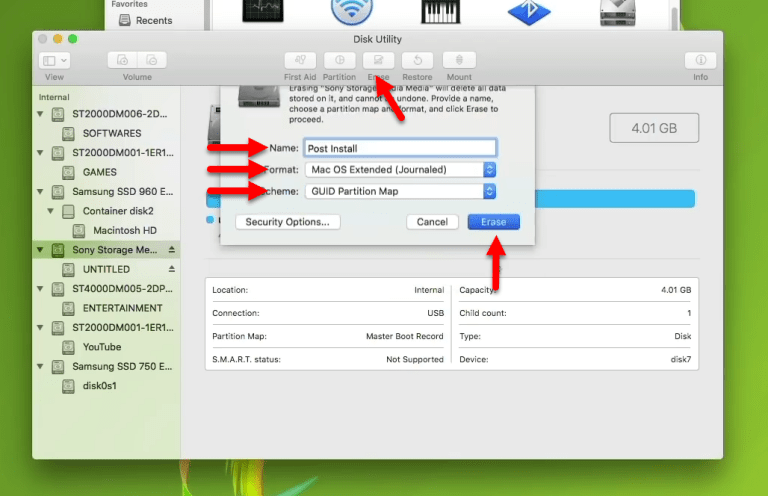Collapse the ST4000DM005-2DP disk tree

click(x=40, y=288)
